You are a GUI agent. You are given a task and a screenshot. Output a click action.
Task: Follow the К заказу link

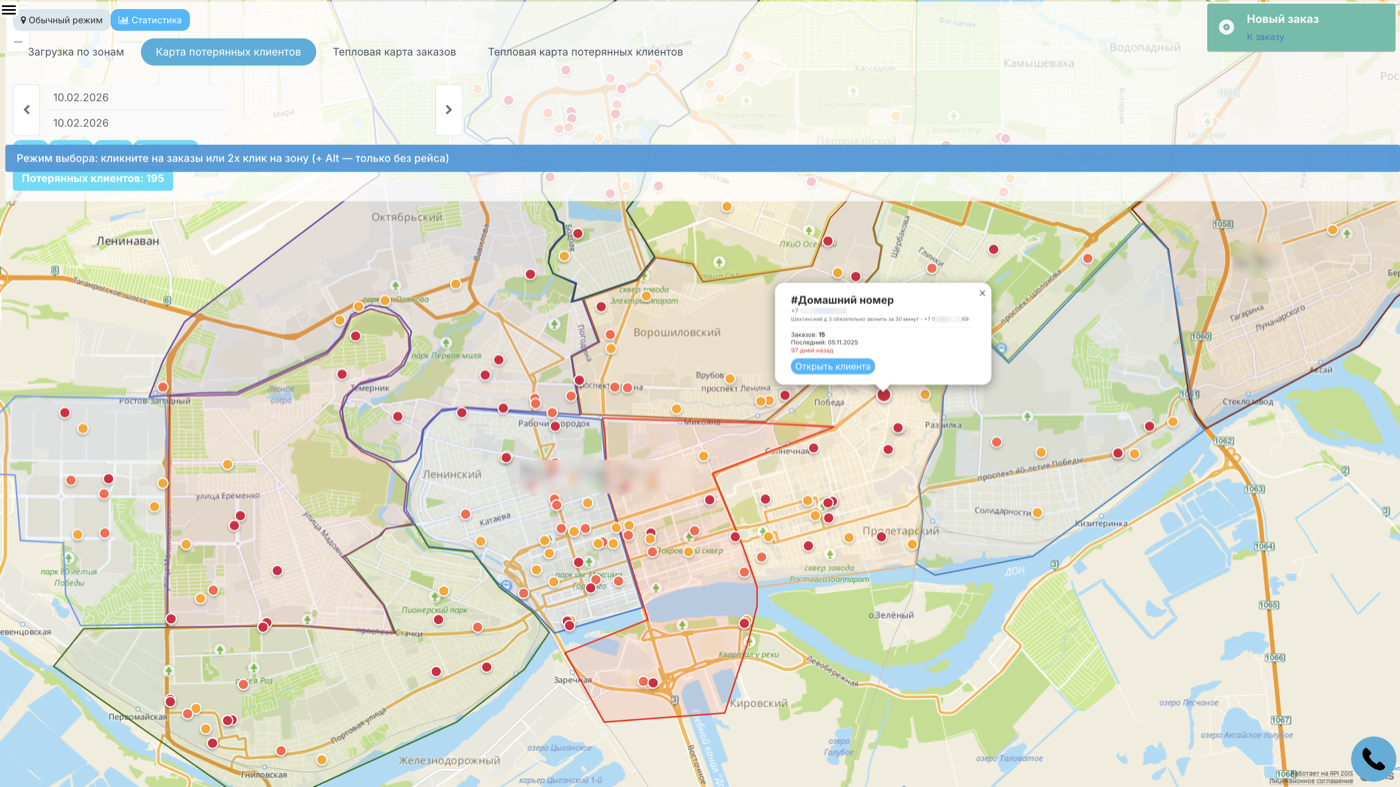click(1265, 37)
